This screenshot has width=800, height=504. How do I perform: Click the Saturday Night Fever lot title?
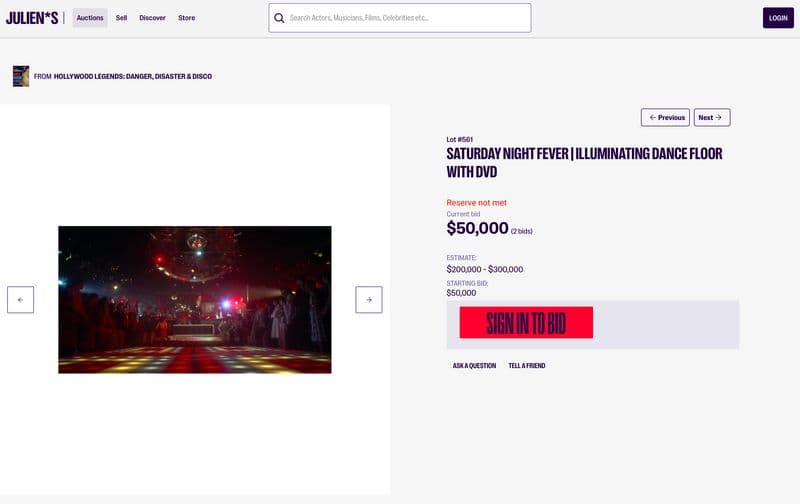[584, 163]
